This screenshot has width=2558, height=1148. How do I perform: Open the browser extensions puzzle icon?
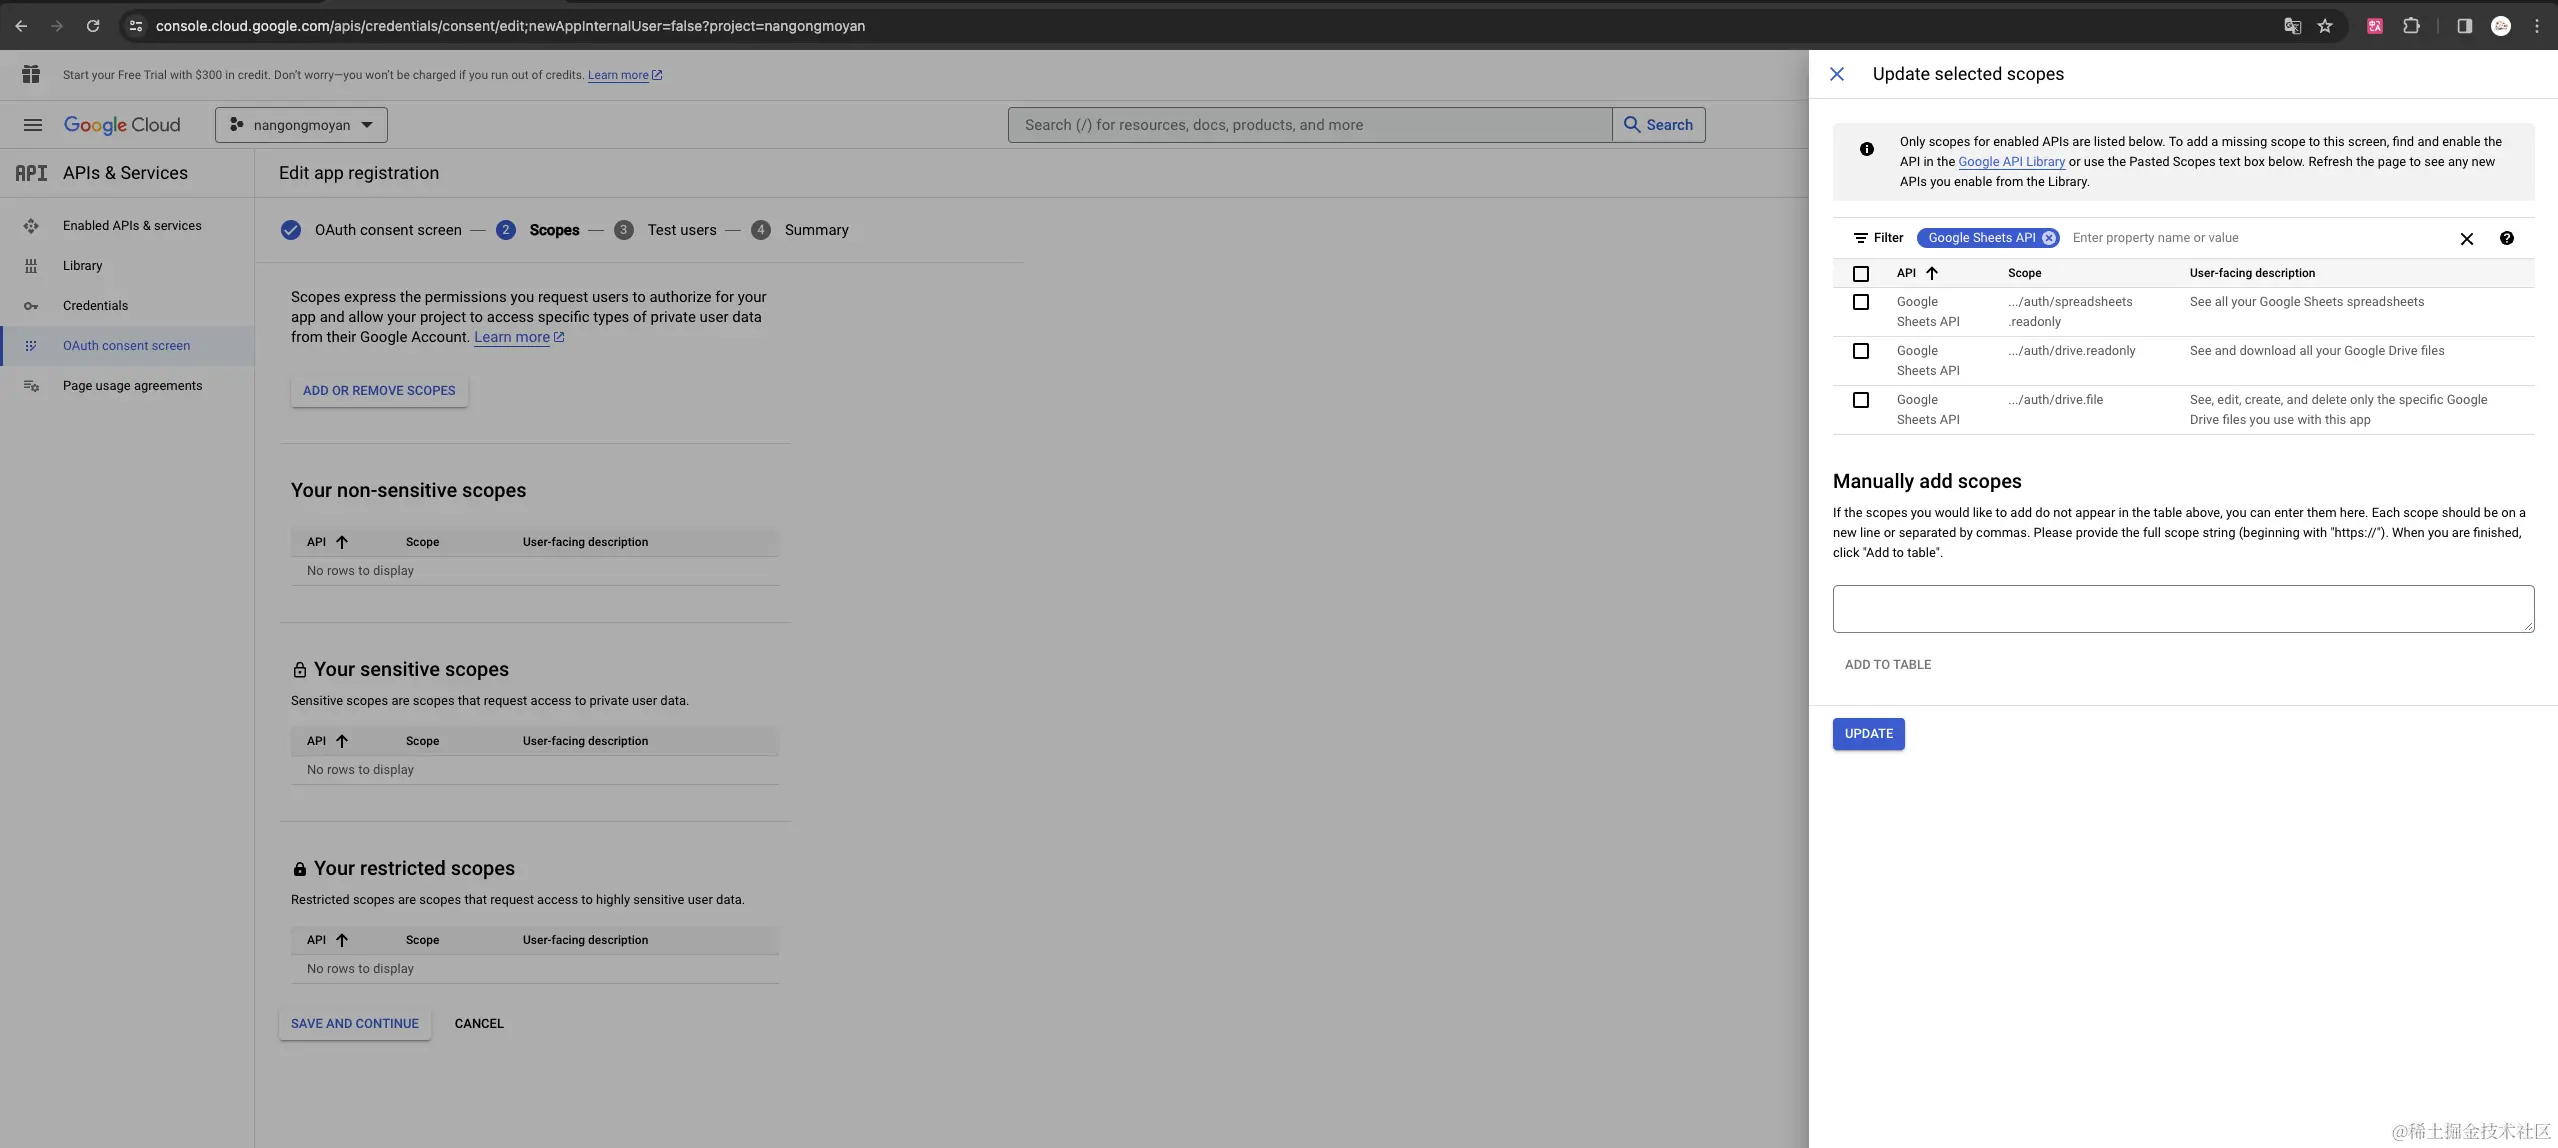point(2411,26)
